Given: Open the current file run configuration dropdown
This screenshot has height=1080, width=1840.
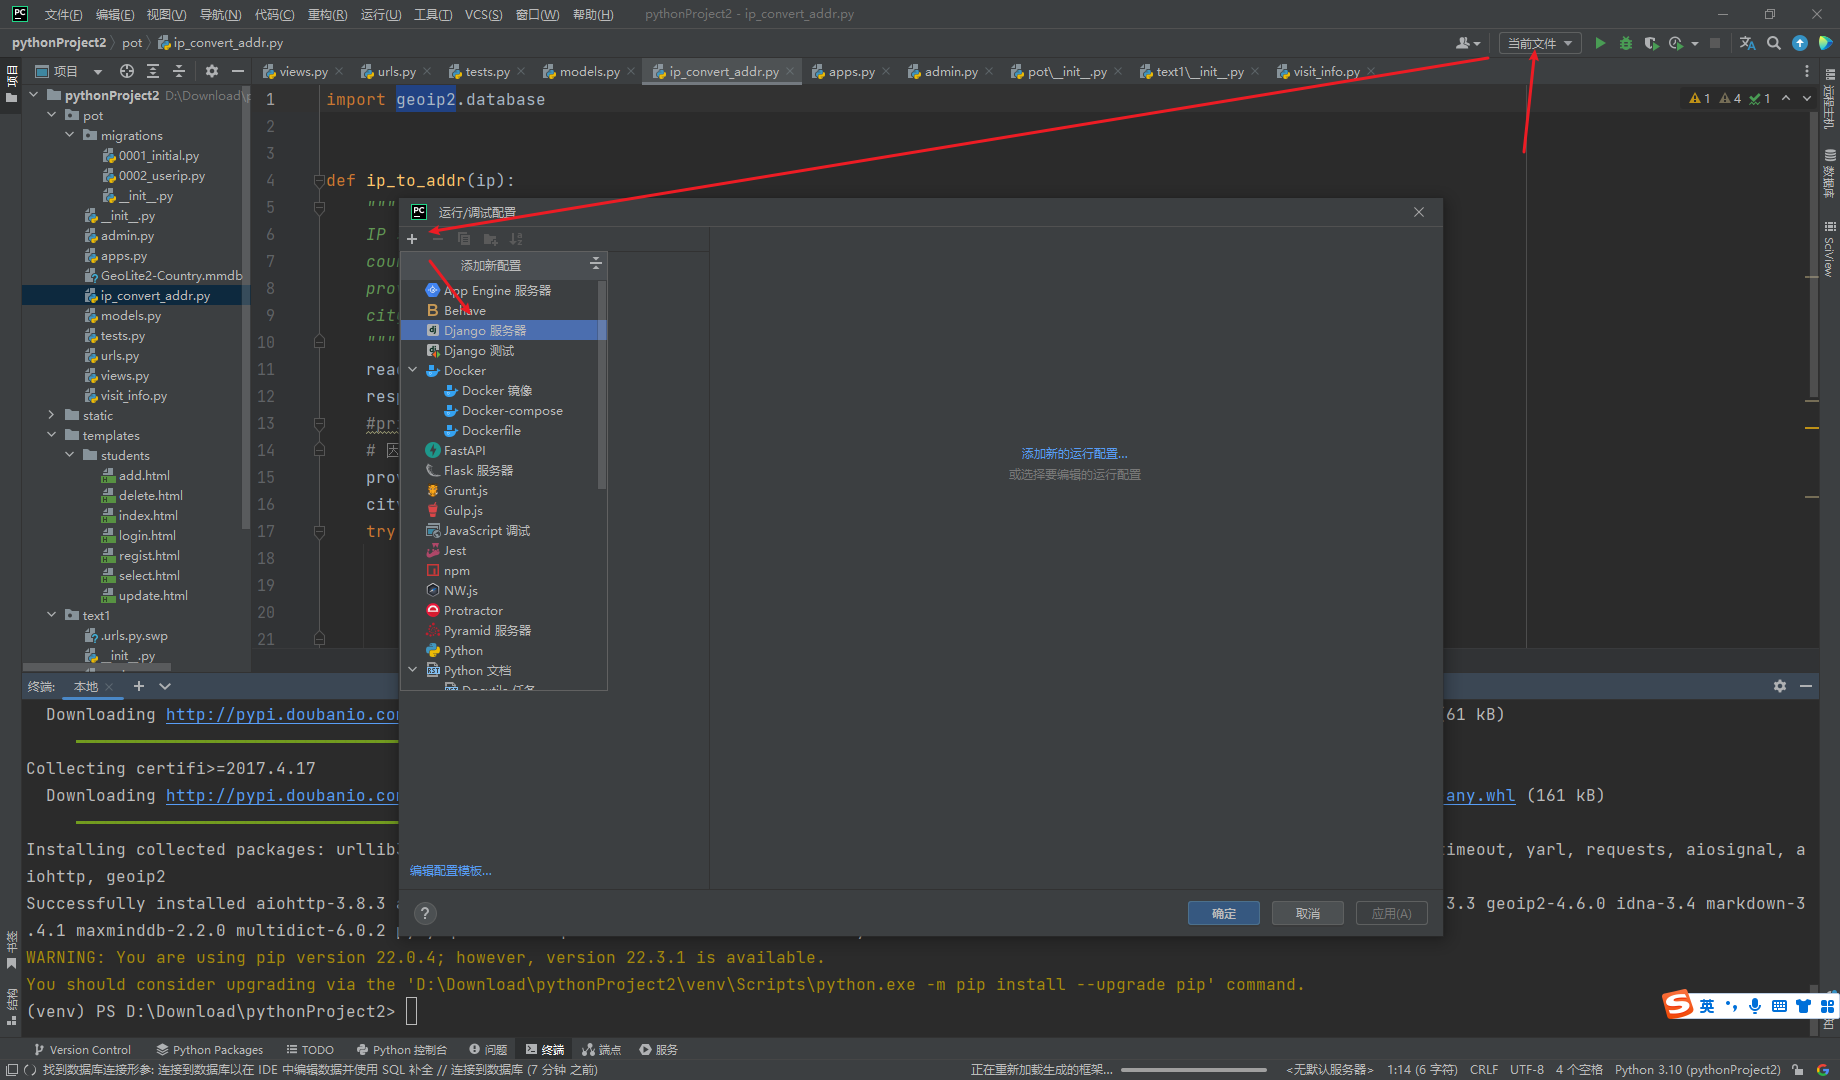Looking at the screenshot, I should (x=1540, y=43).
